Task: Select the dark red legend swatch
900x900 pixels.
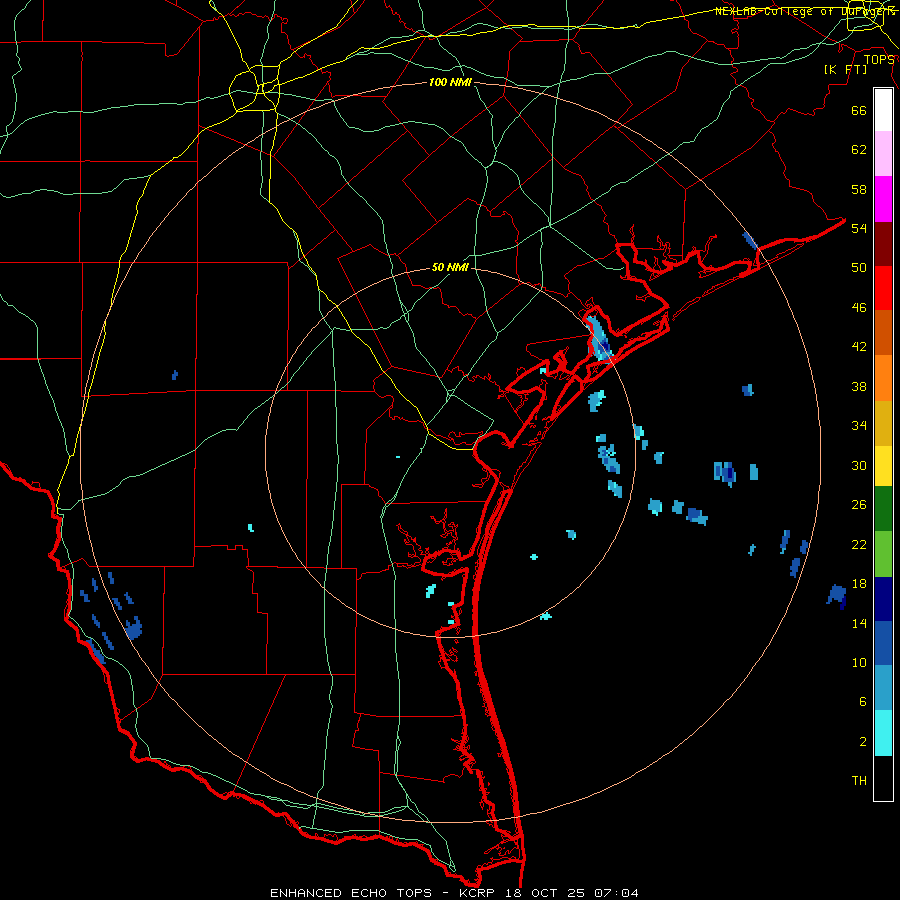Action: (883, 244)
